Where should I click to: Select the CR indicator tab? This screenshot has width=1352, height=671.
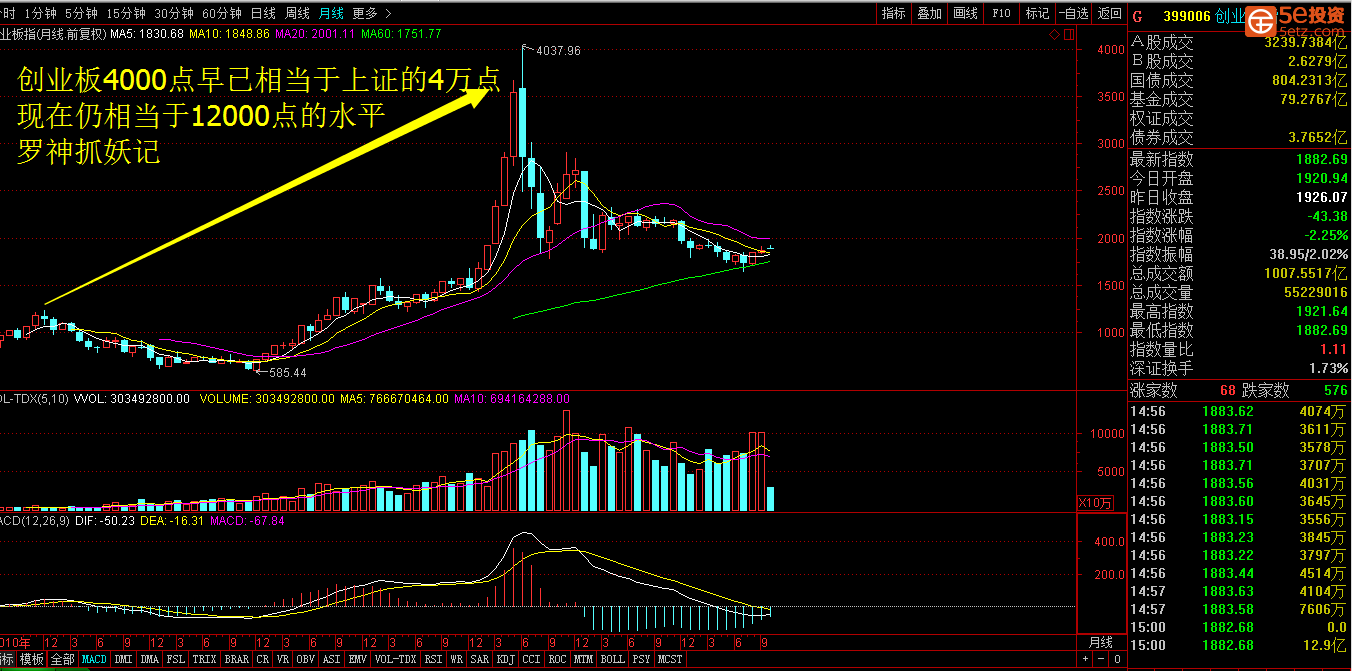[x=263, y=660]
